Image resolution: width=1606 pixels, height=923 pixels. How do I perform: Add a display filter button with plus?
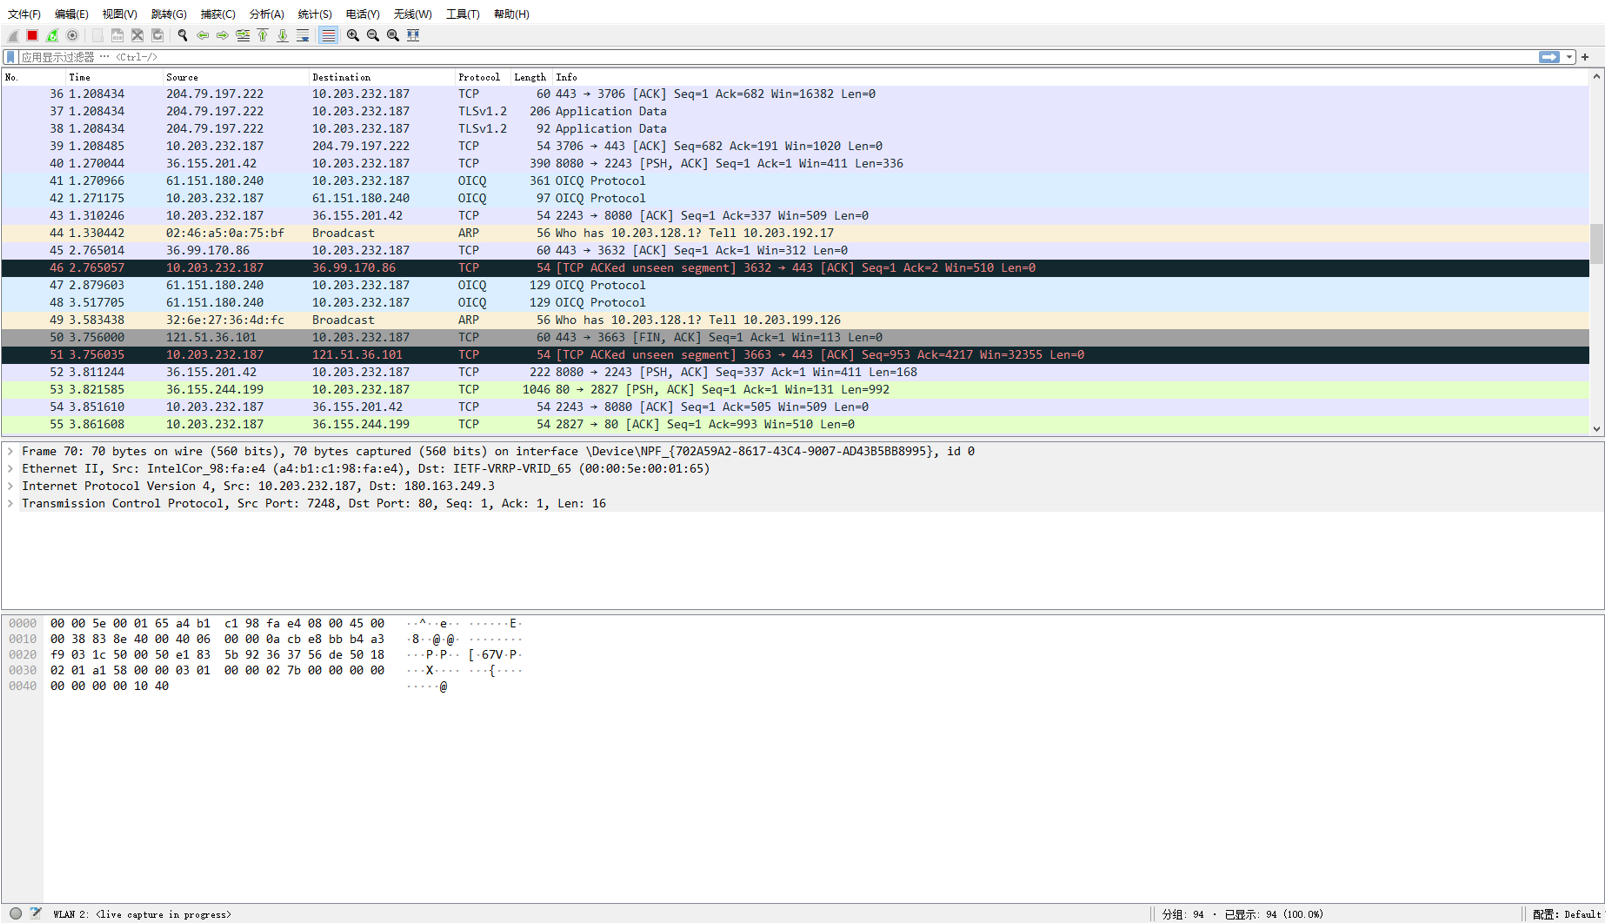(x=1585, y=57)
